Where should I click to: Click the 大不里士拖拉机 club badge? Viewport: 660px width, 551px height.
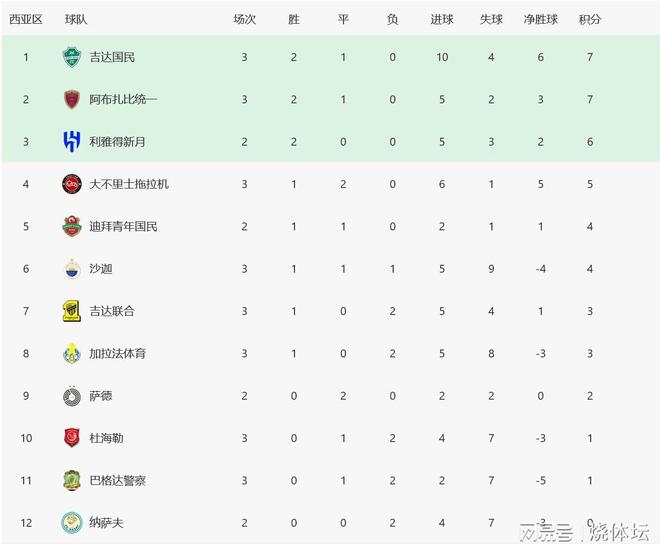71,184
